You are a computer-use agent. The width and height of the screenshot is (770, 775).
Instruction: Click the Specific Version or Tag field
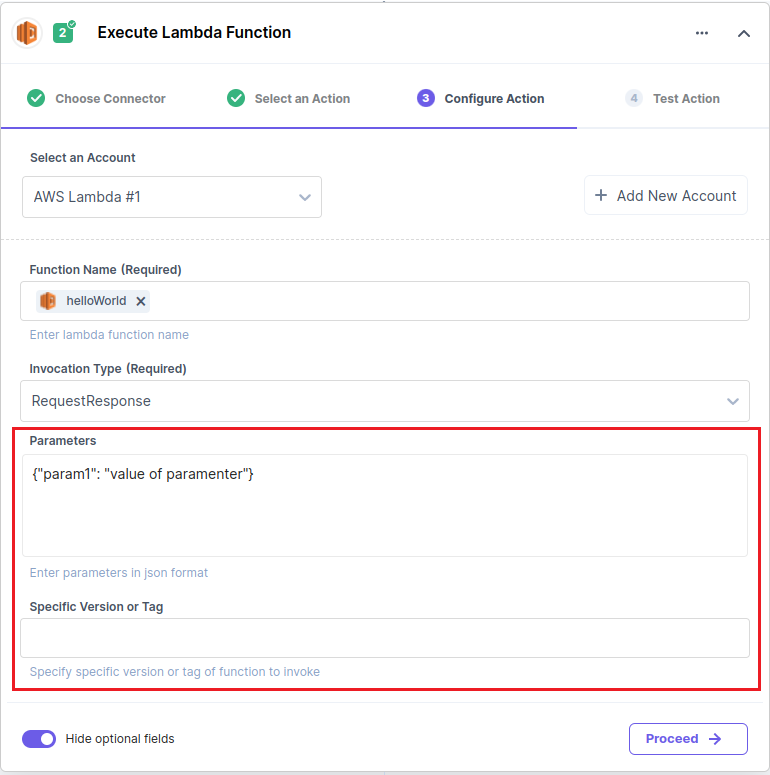pyautogui.click(x=385, y=638)
